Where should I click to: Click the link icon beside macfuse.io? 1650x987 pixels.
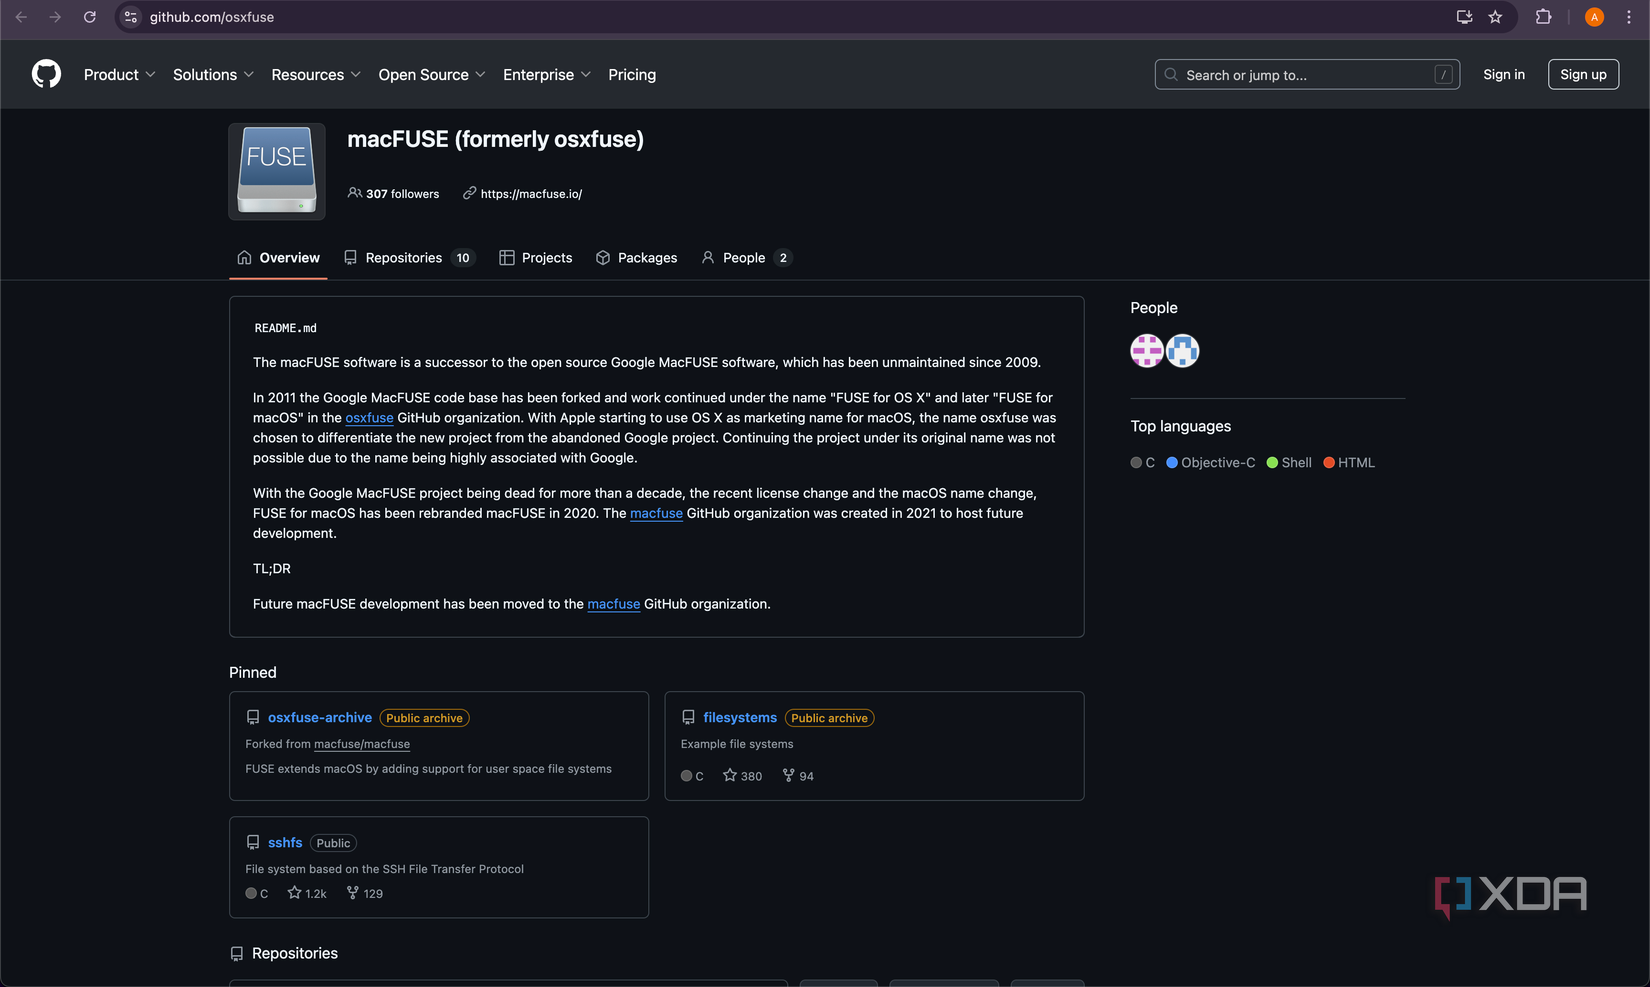469,193
